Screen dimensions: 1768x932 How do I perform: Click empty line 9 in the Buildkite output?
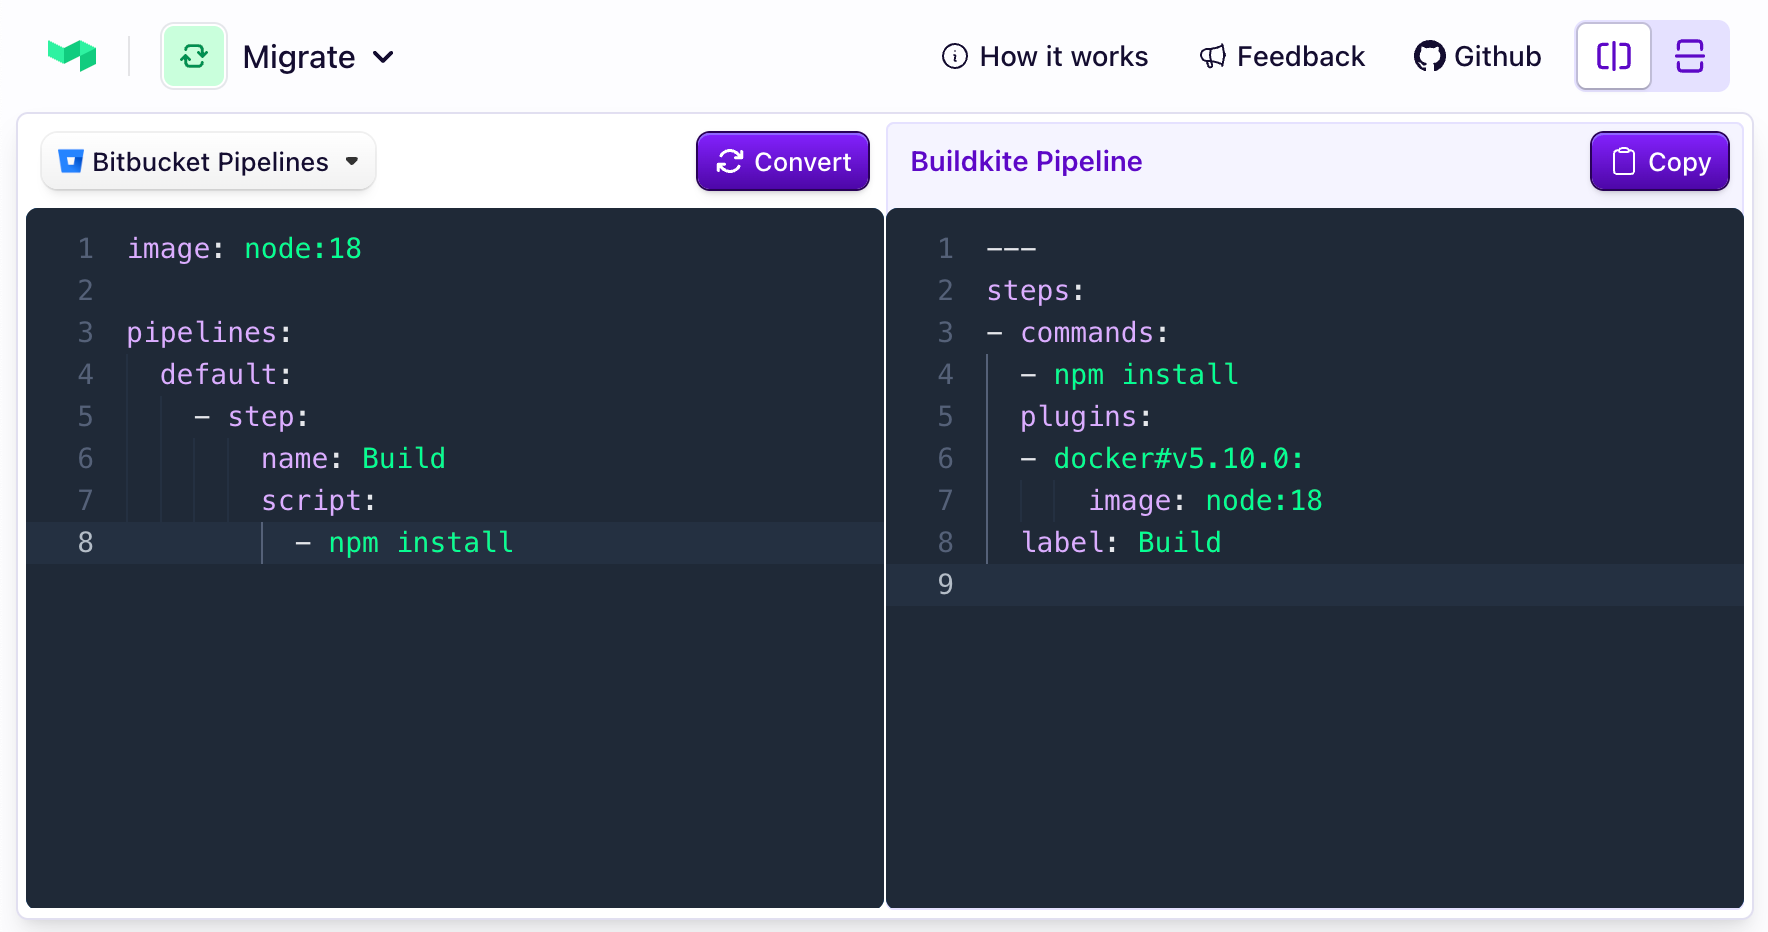(x=1100, y=585)
